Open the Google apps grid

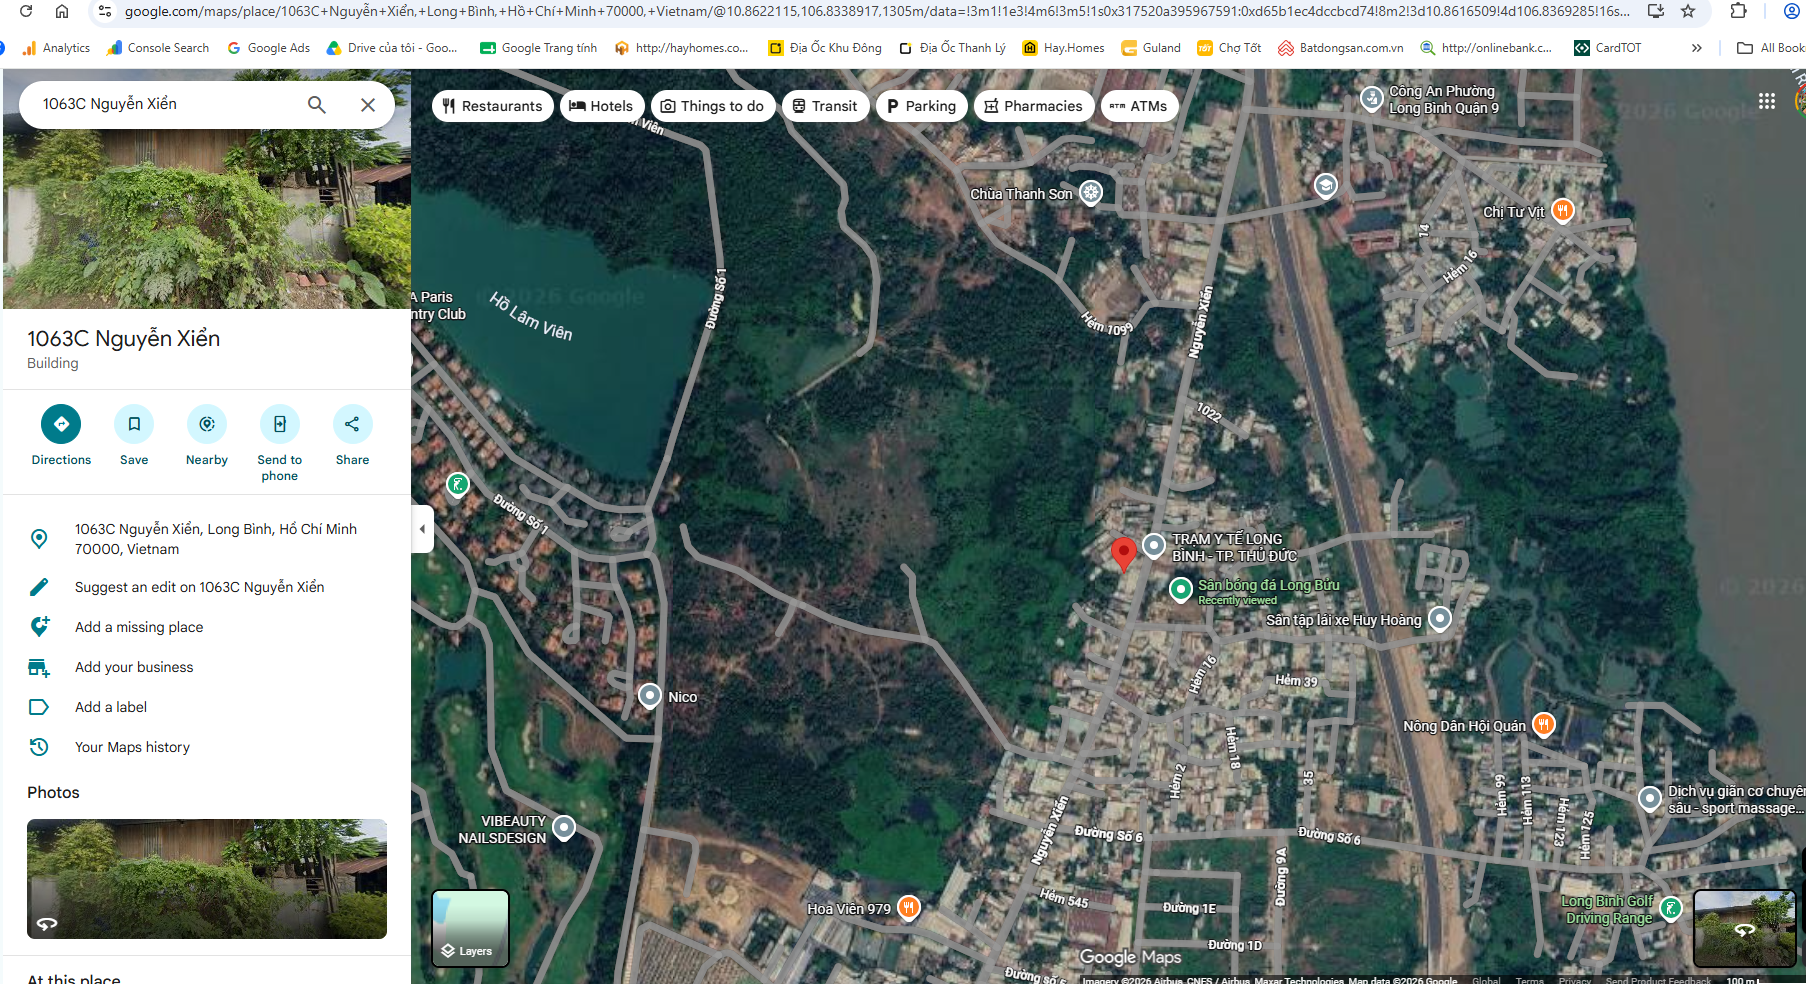click(x=1767, y=101)
